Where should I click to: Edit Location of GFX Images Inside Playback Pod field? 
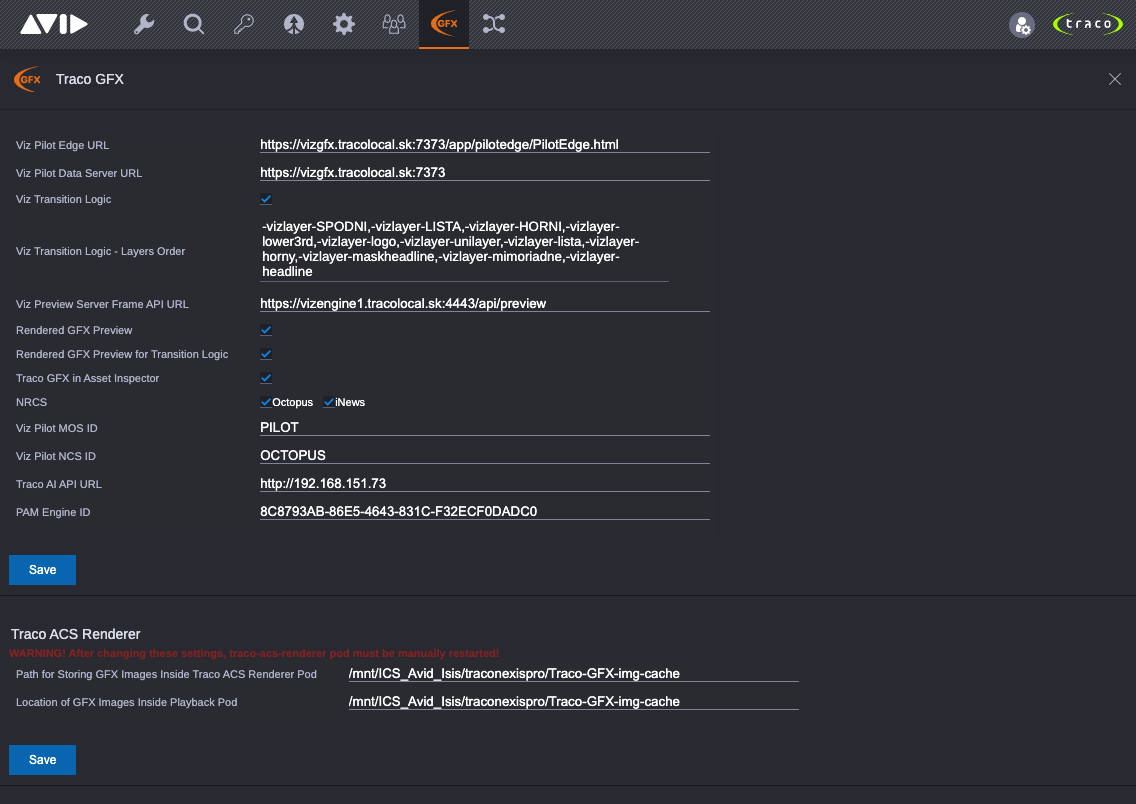point(573,702)
